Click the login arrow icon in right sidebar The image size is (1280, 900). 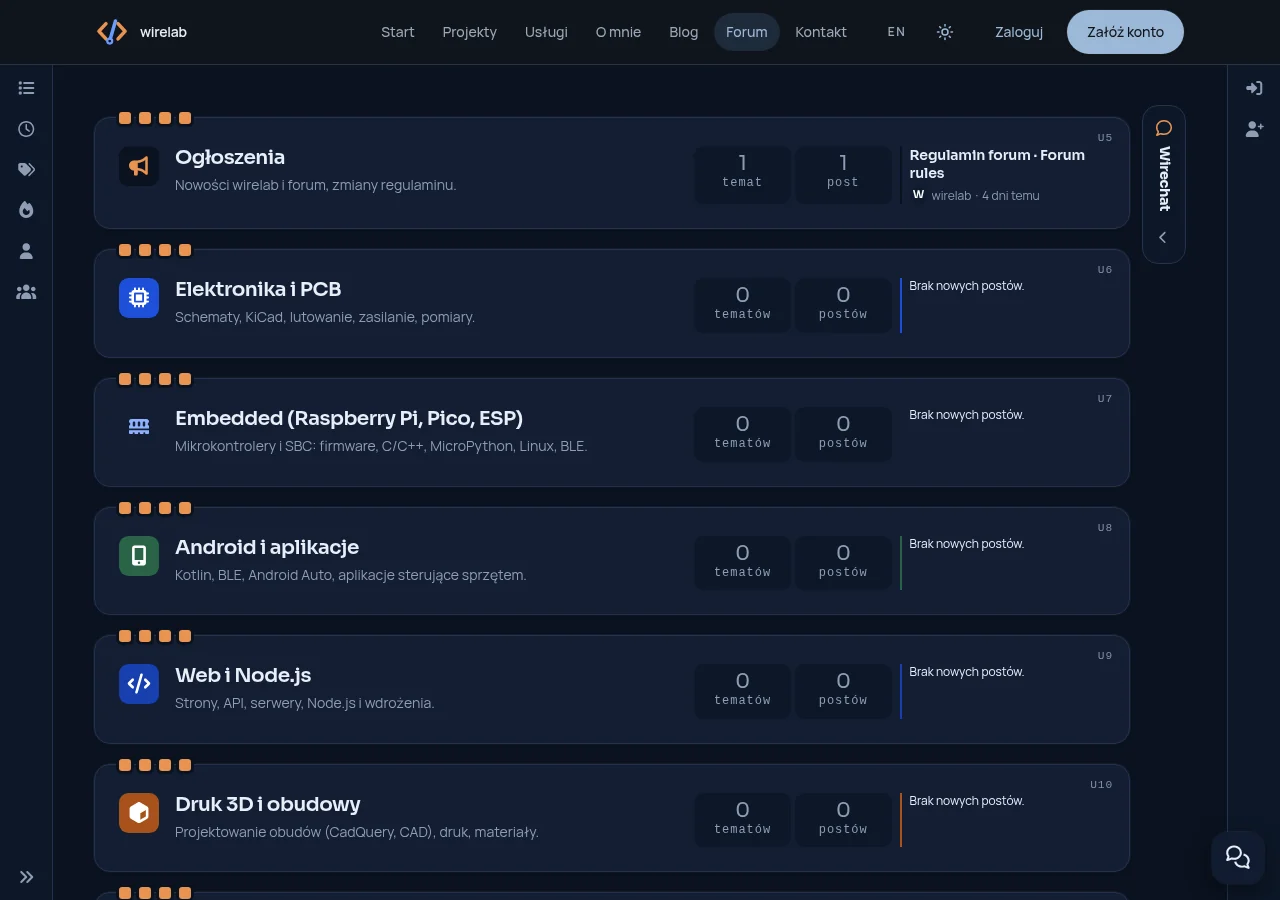(1254, 88)
